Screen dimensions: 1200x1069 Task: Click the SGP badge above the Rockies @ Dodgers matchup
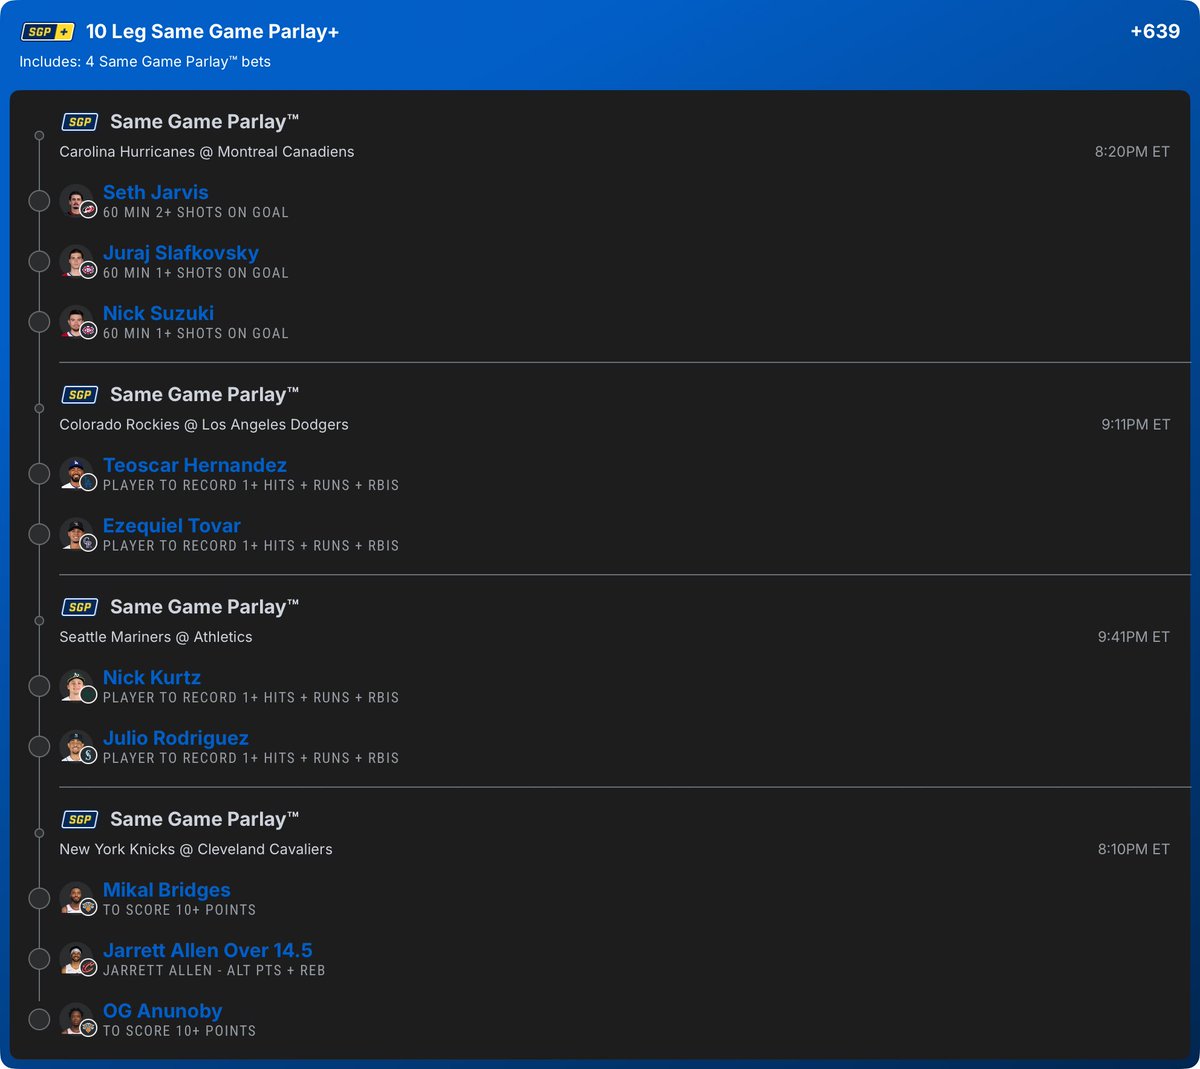point(80,395)
